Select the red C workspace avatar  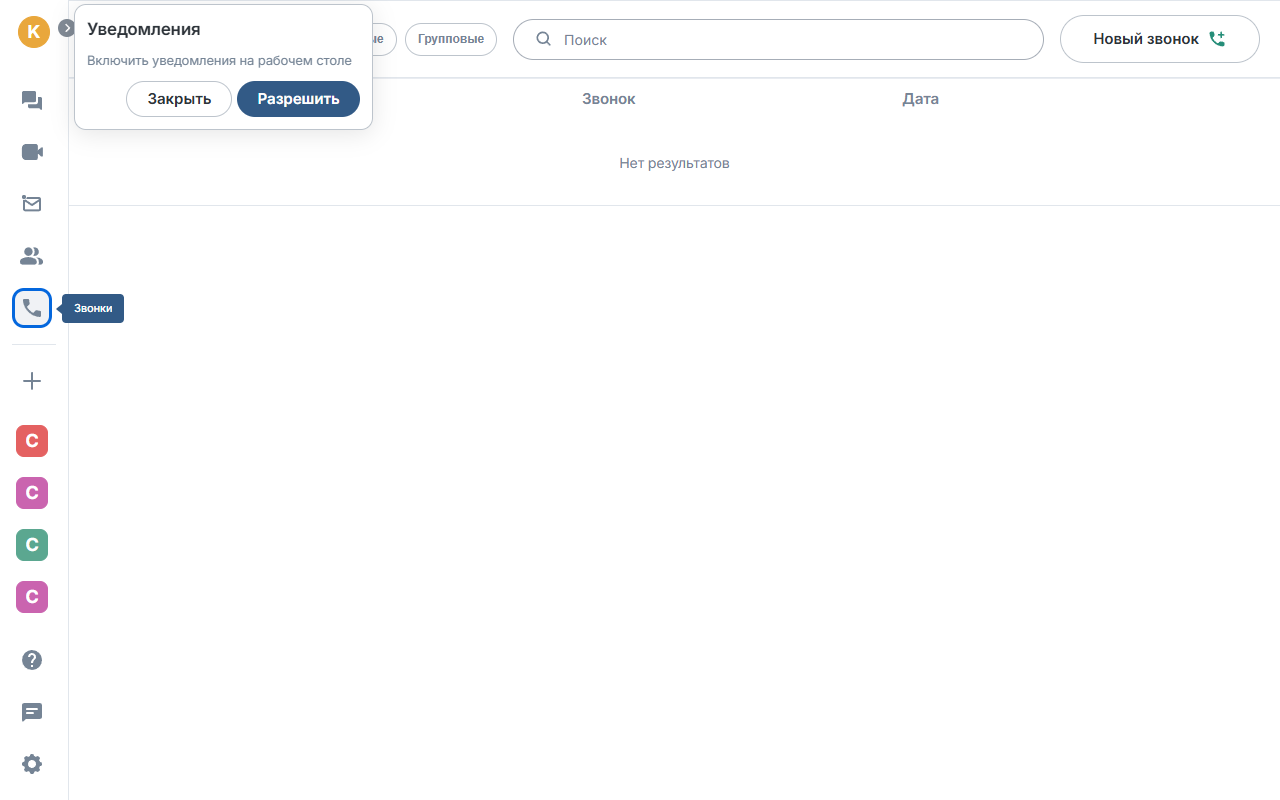tap(32, 441)
